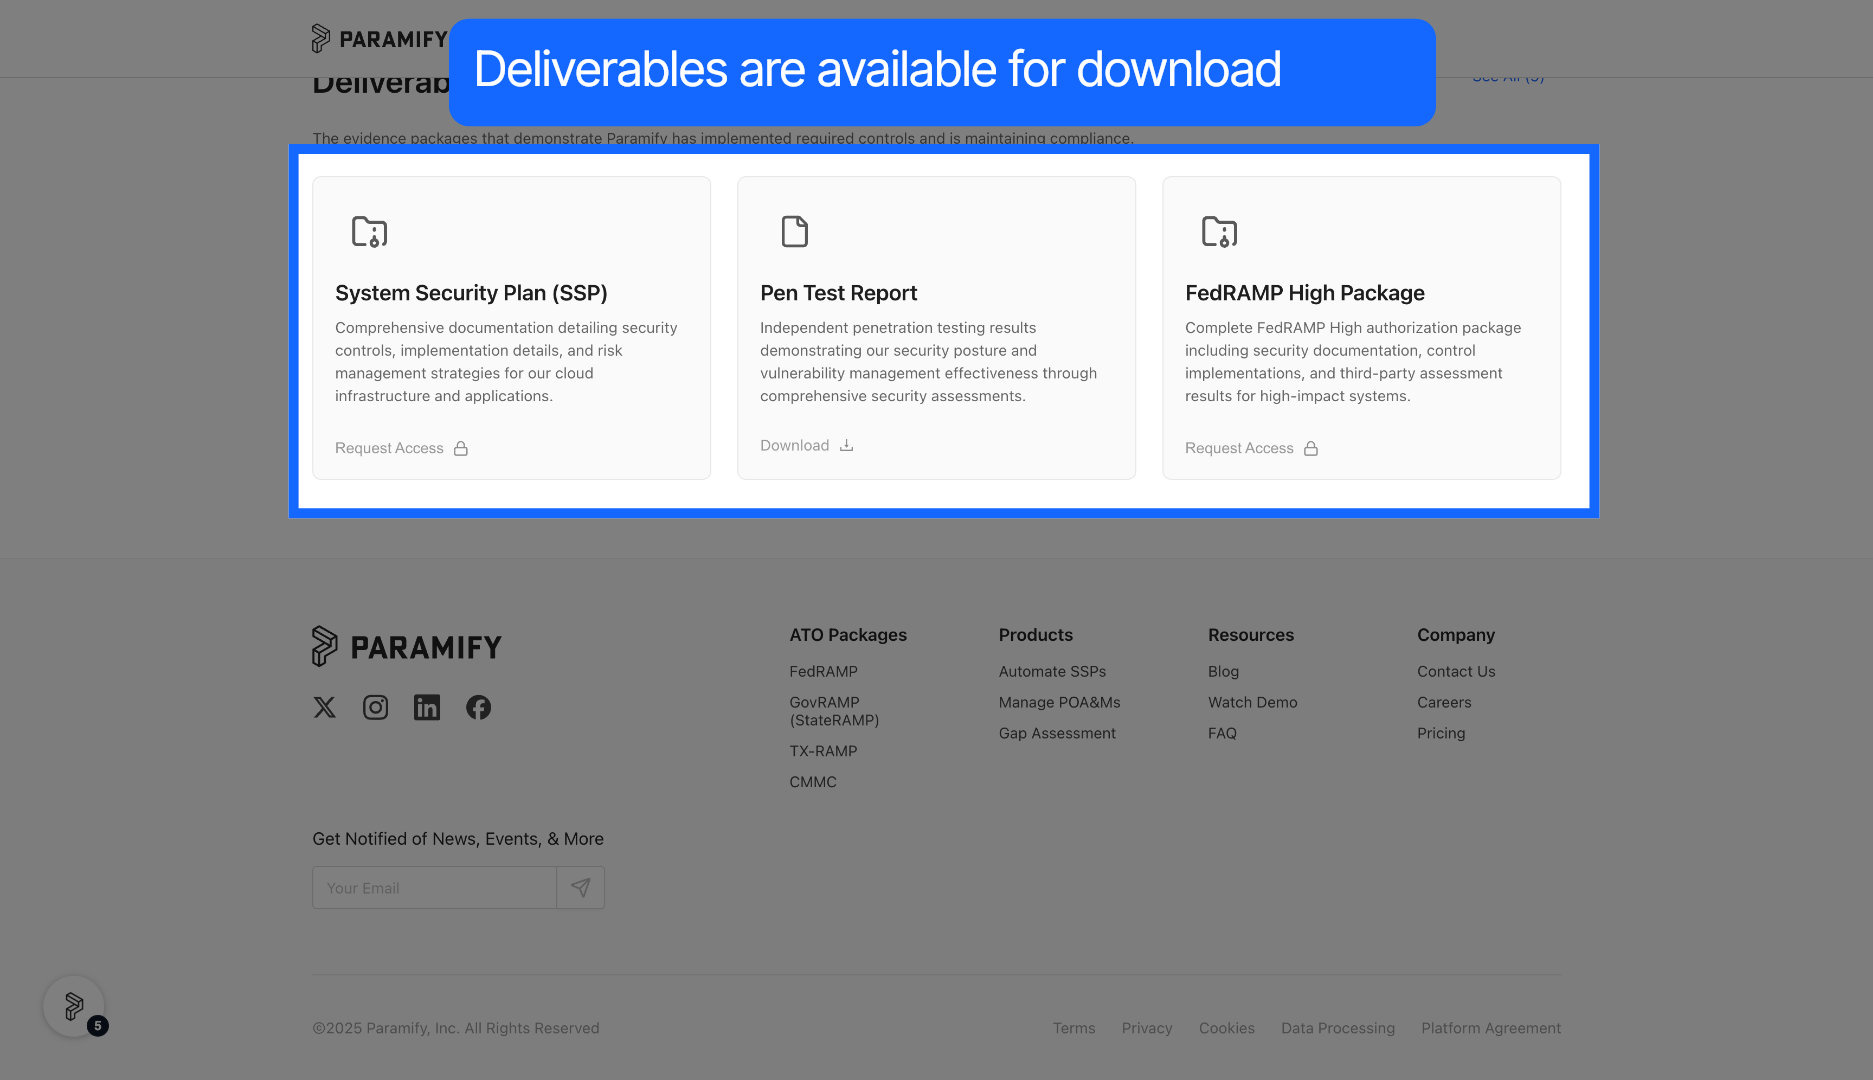The width and height of the screenshot is (1873, 1080).
Task: Go to Automate SSPs product page
Action: point(1053,672)
